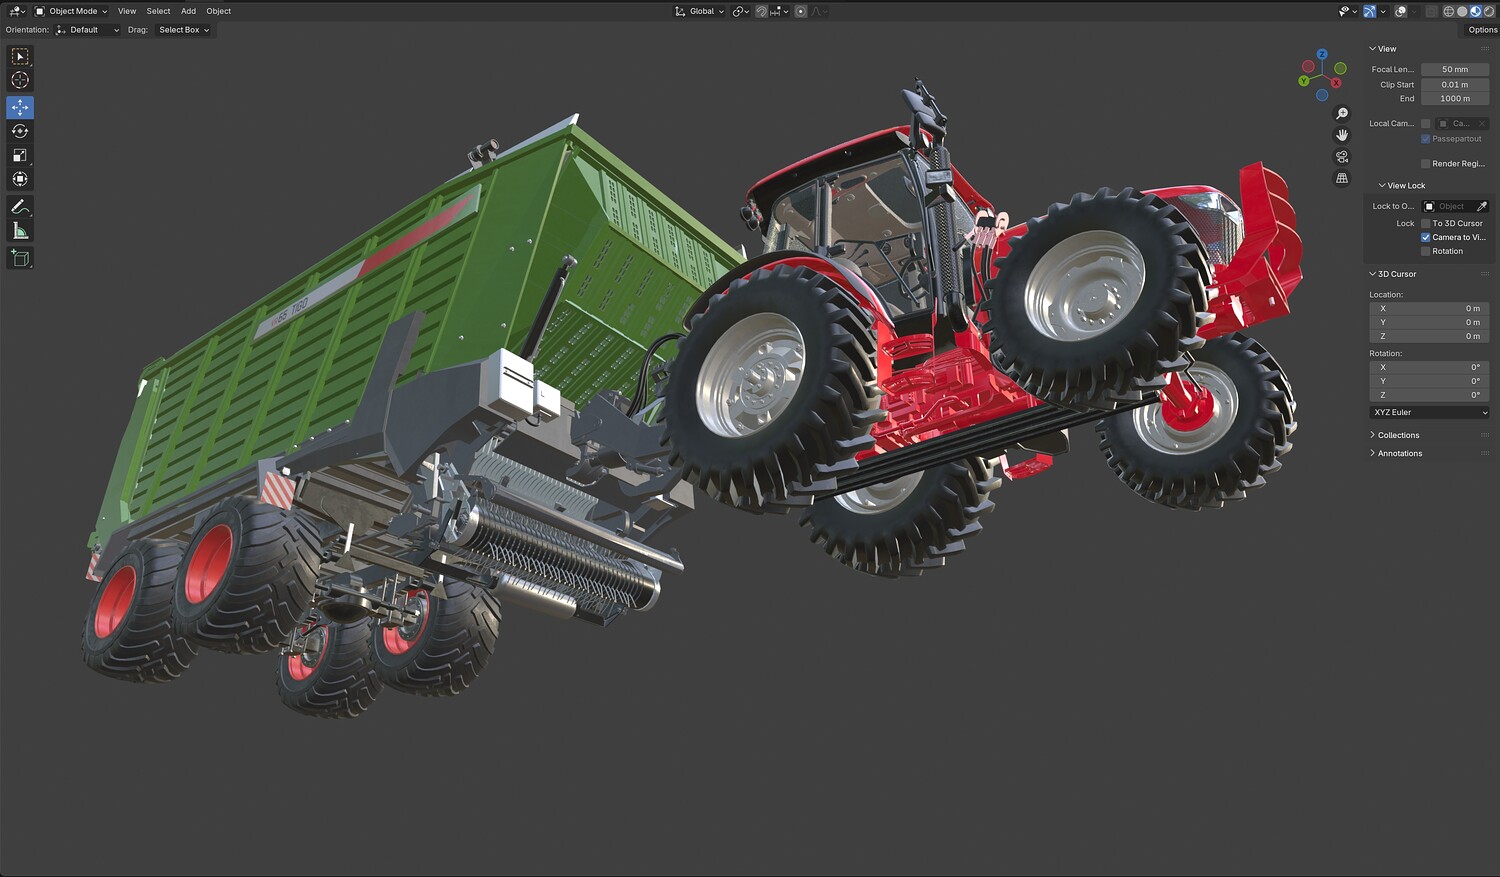Screen dimensions: 1500x877
Task: Collapse the View Lock subpanel
Action: pyautogui.click(x=1402, y=186)
